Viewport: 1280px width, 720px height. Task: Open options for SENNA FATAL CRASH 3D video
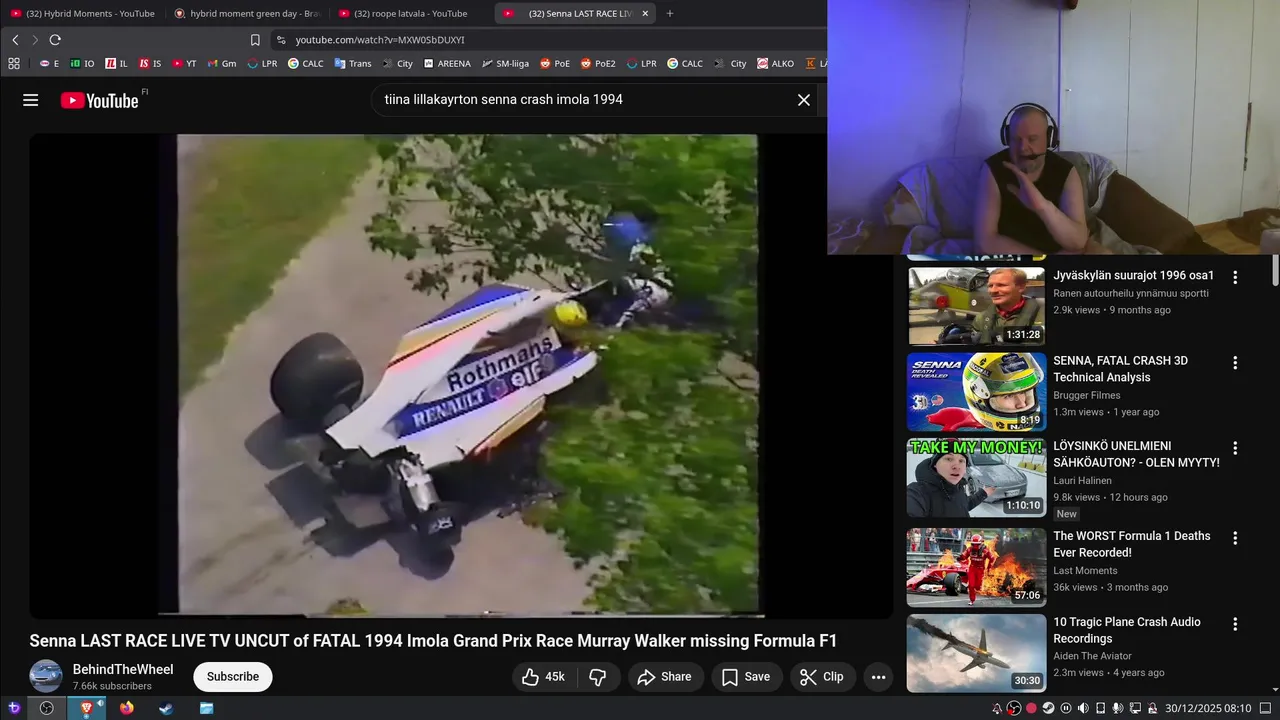[x=1235, y=362]
